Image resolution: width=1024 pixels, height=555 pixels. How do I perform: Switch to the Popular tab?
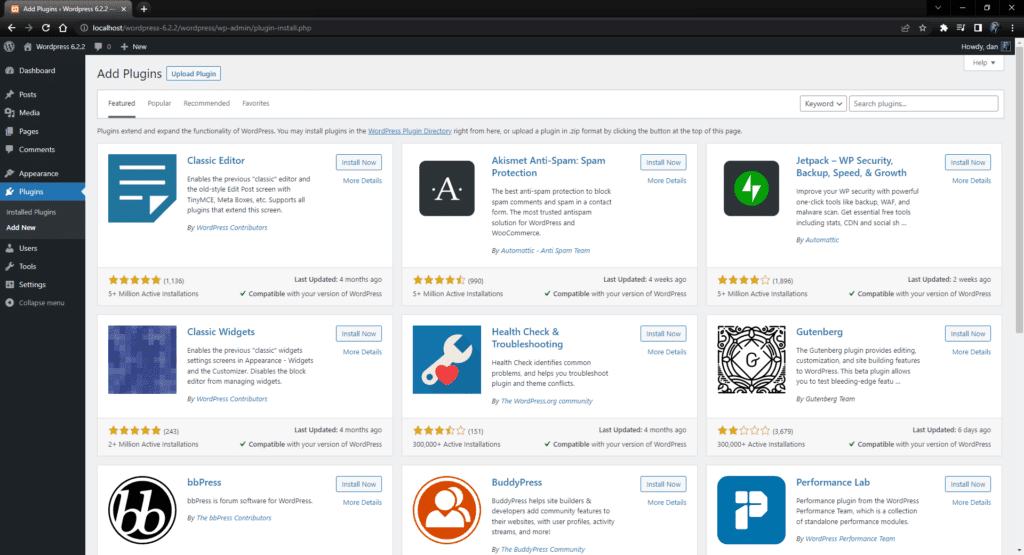(159, 103)
